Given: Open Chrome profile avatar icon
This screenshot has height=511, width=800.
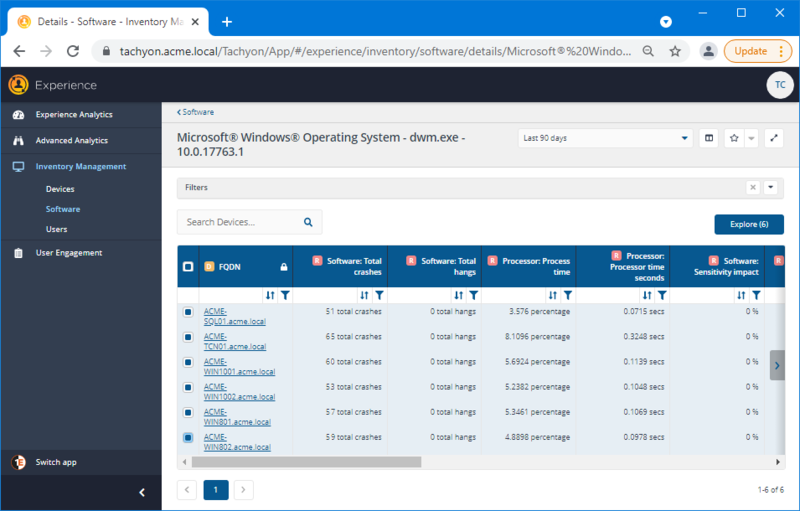Looking at the screenshot, I should (x=708, y=51).
